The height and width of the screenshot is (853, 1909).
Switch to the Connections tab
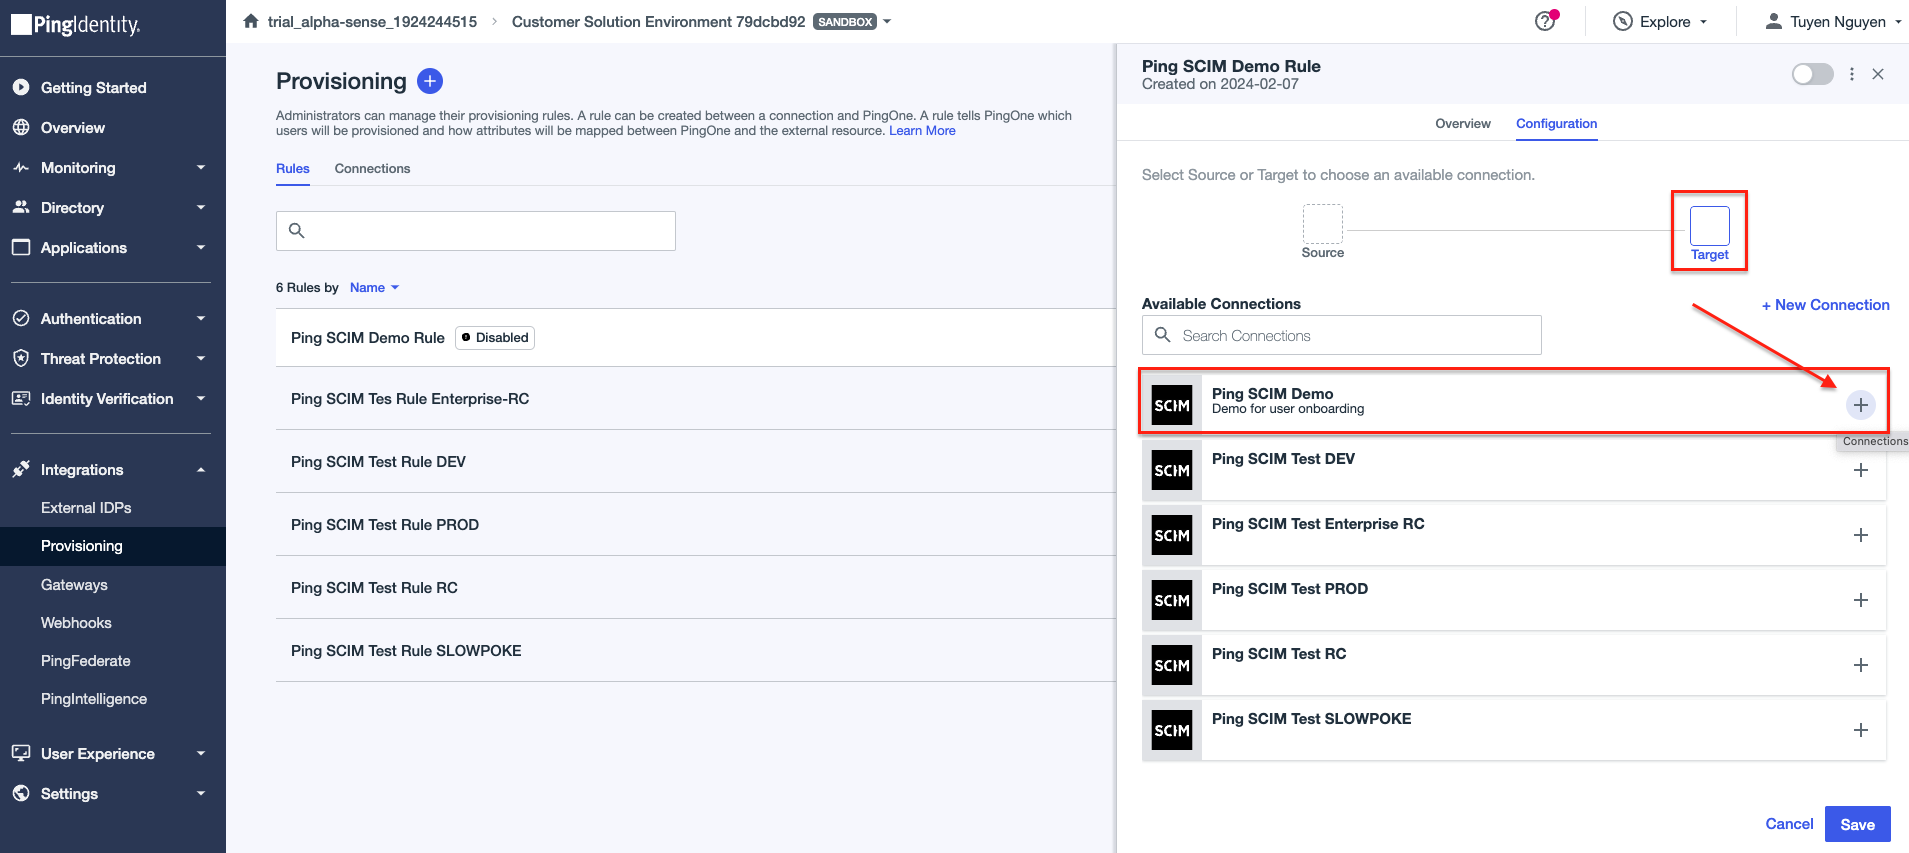pos(372,168)
